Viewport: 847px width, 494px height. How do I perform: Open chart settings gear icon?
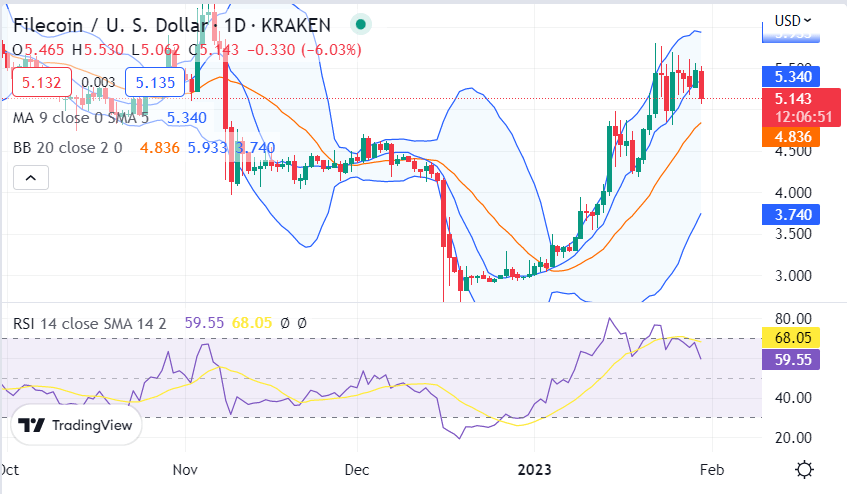804,469
